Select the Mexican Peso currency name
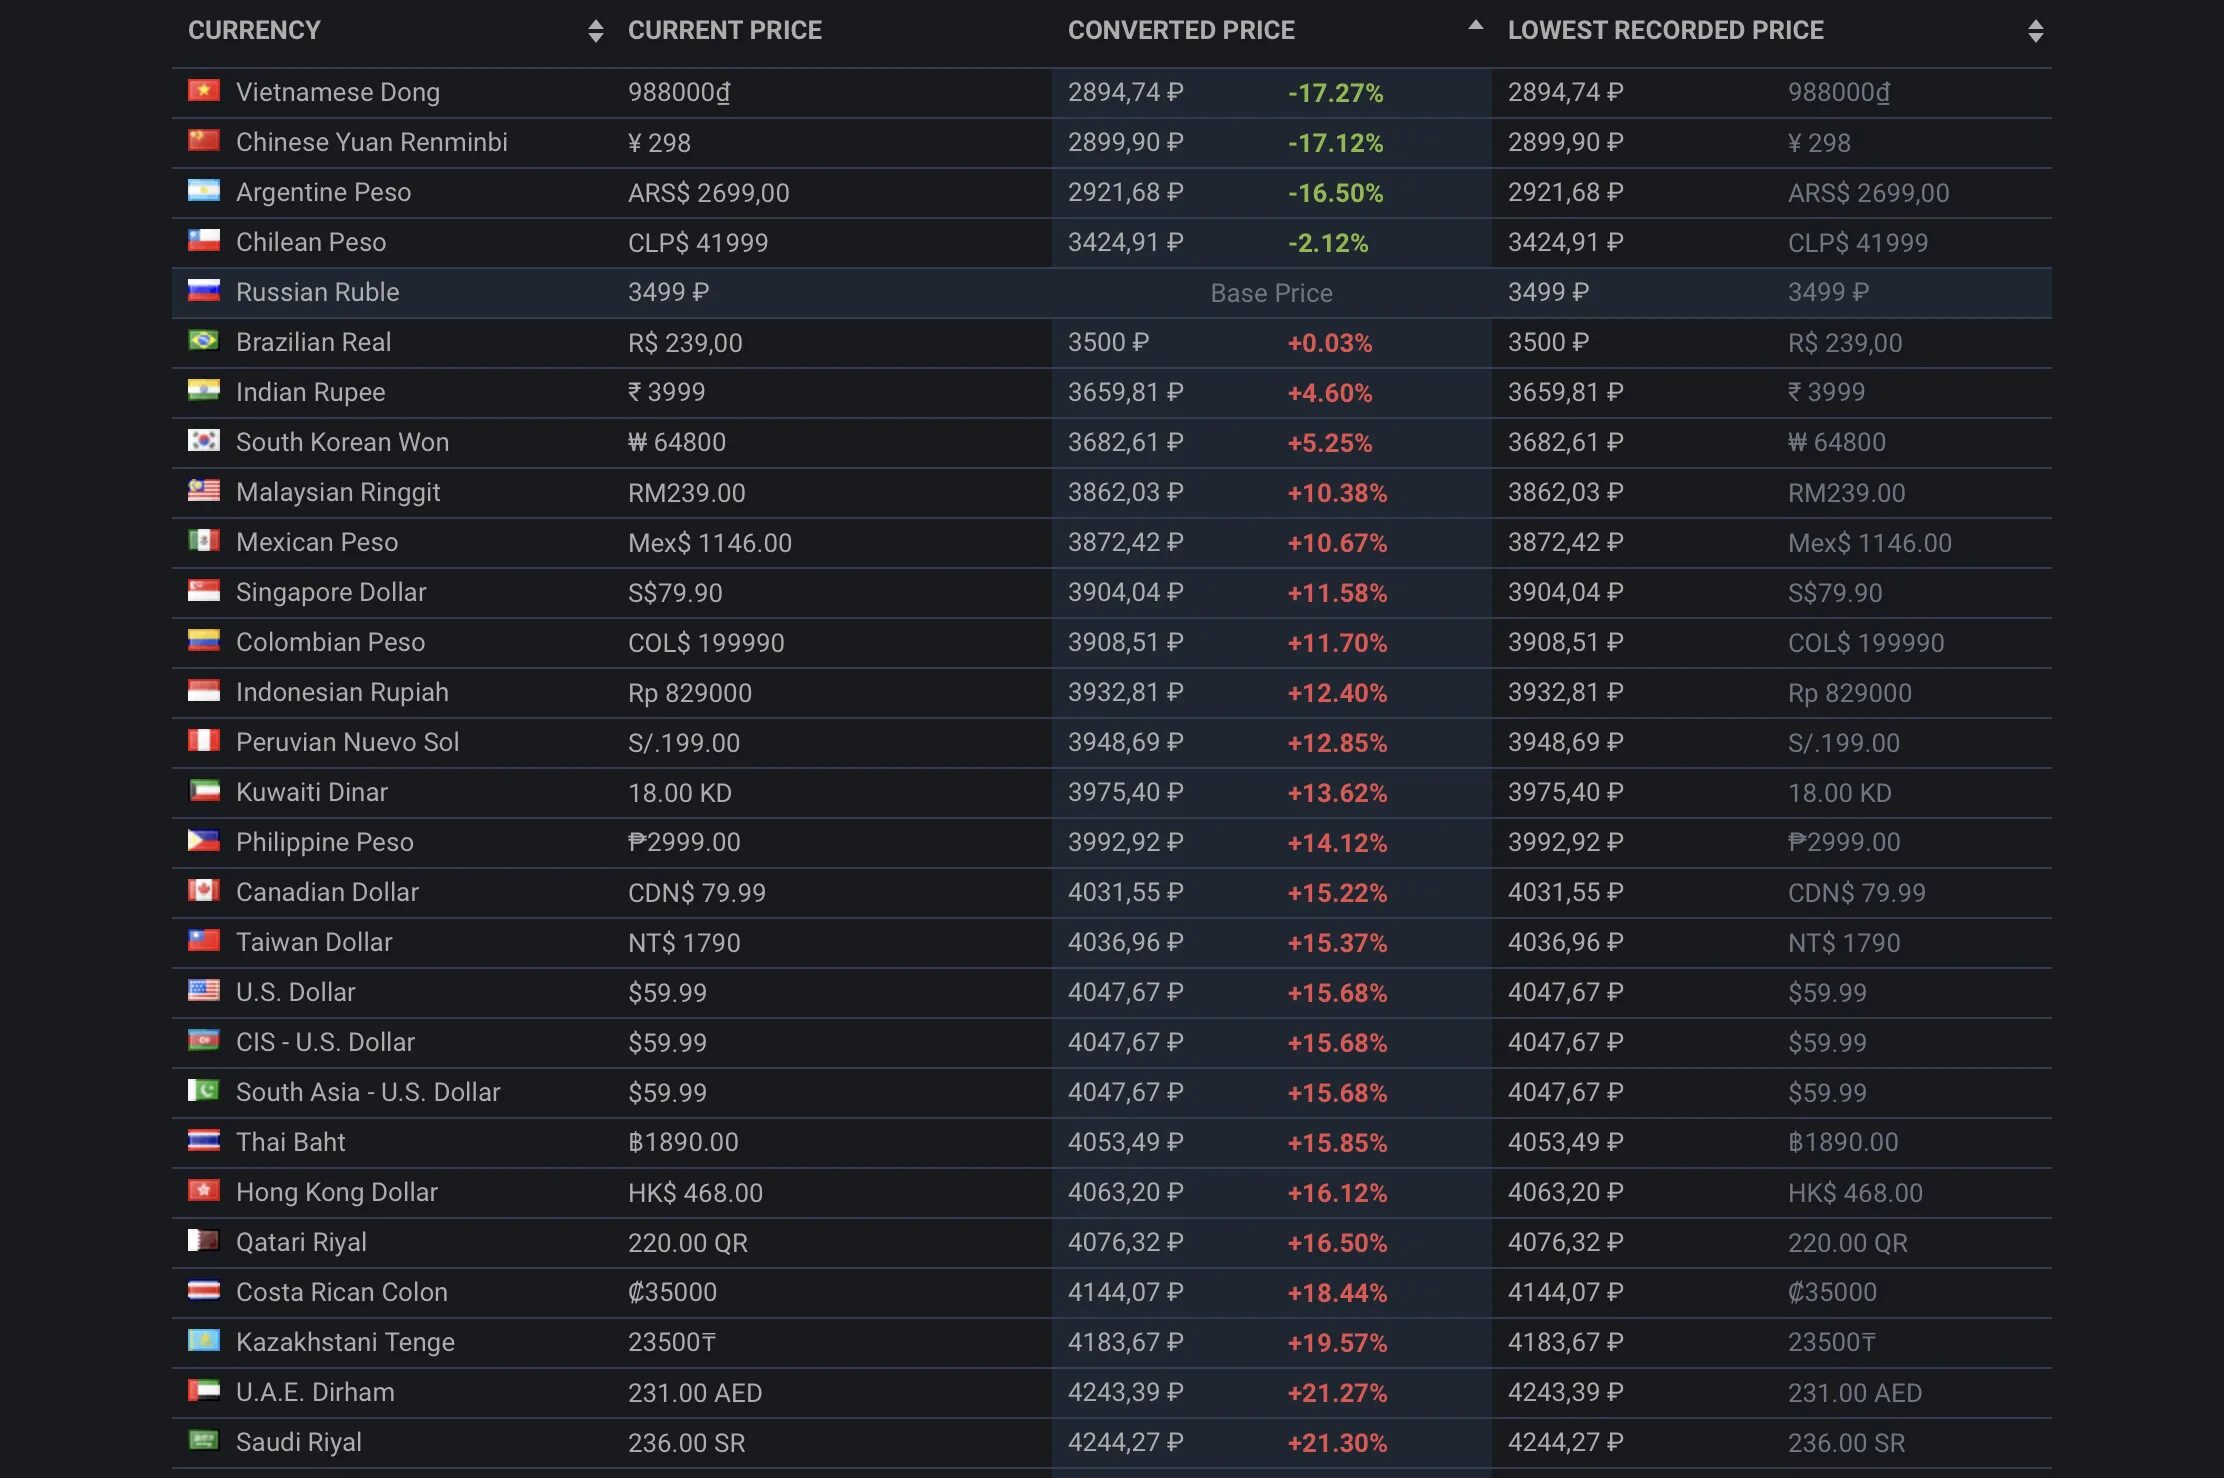The width and height of the screenshot is (2224, 1478). 317,542
